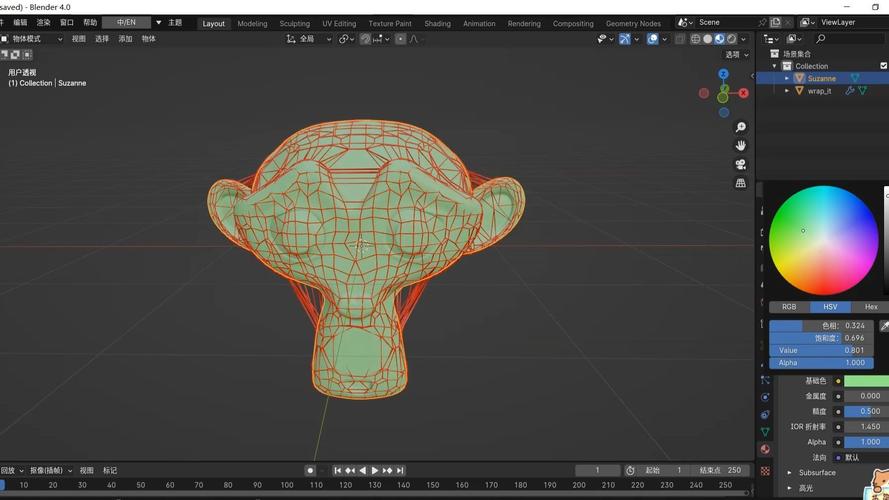Click the outliner search magnifier icon

820,39
